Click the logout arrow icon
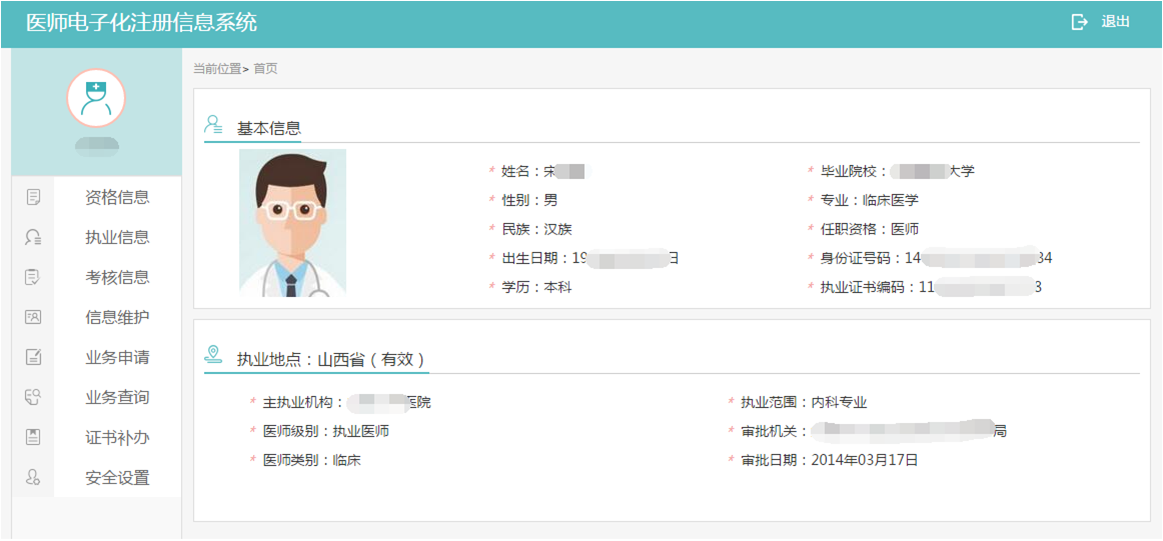The image size is (1163, 541). tap(1079, 22)
